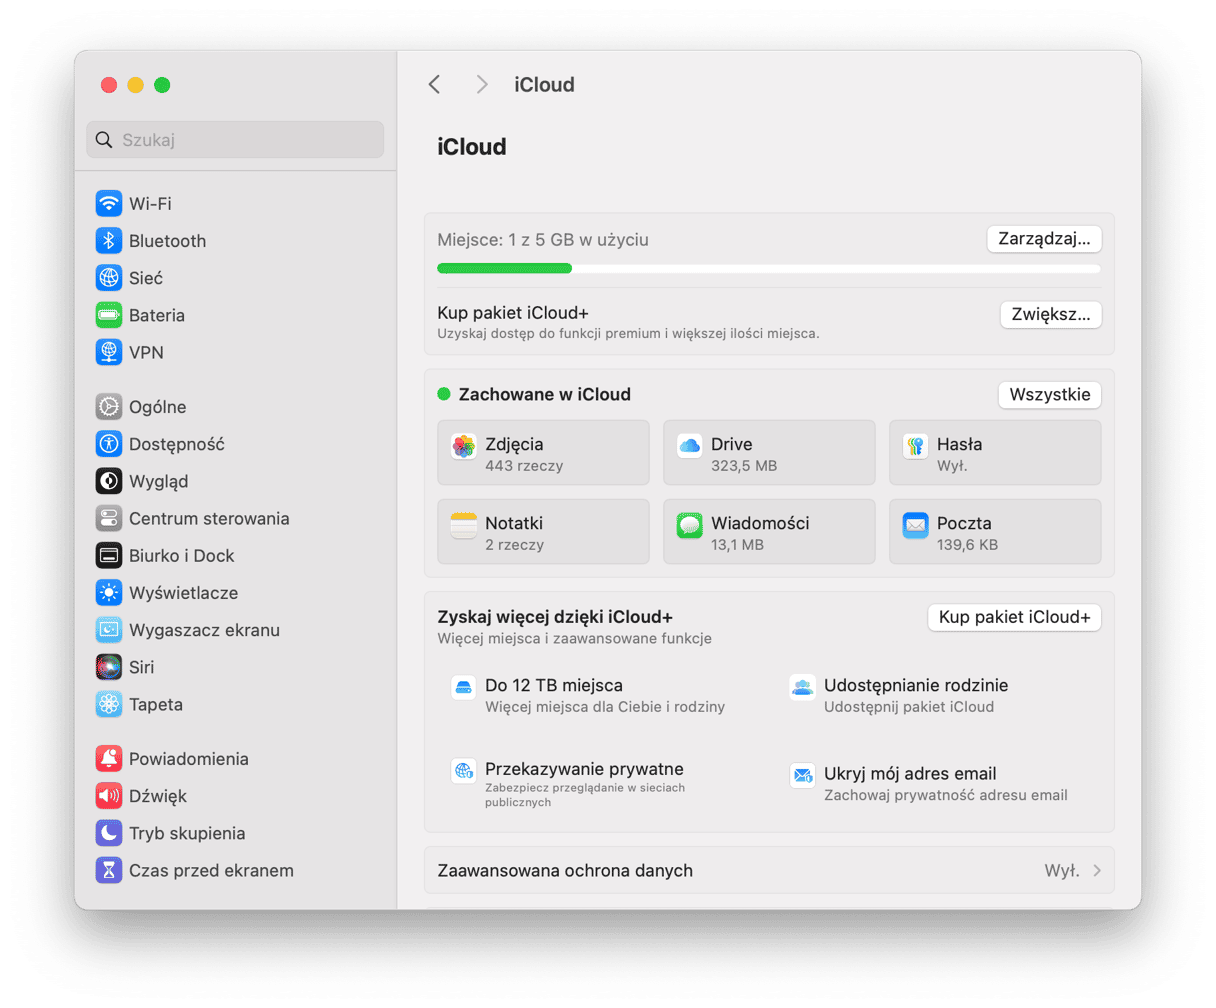Open the Wiadomości messages tile
This screenshot has height=1008, width=1216.
[769, 532]
